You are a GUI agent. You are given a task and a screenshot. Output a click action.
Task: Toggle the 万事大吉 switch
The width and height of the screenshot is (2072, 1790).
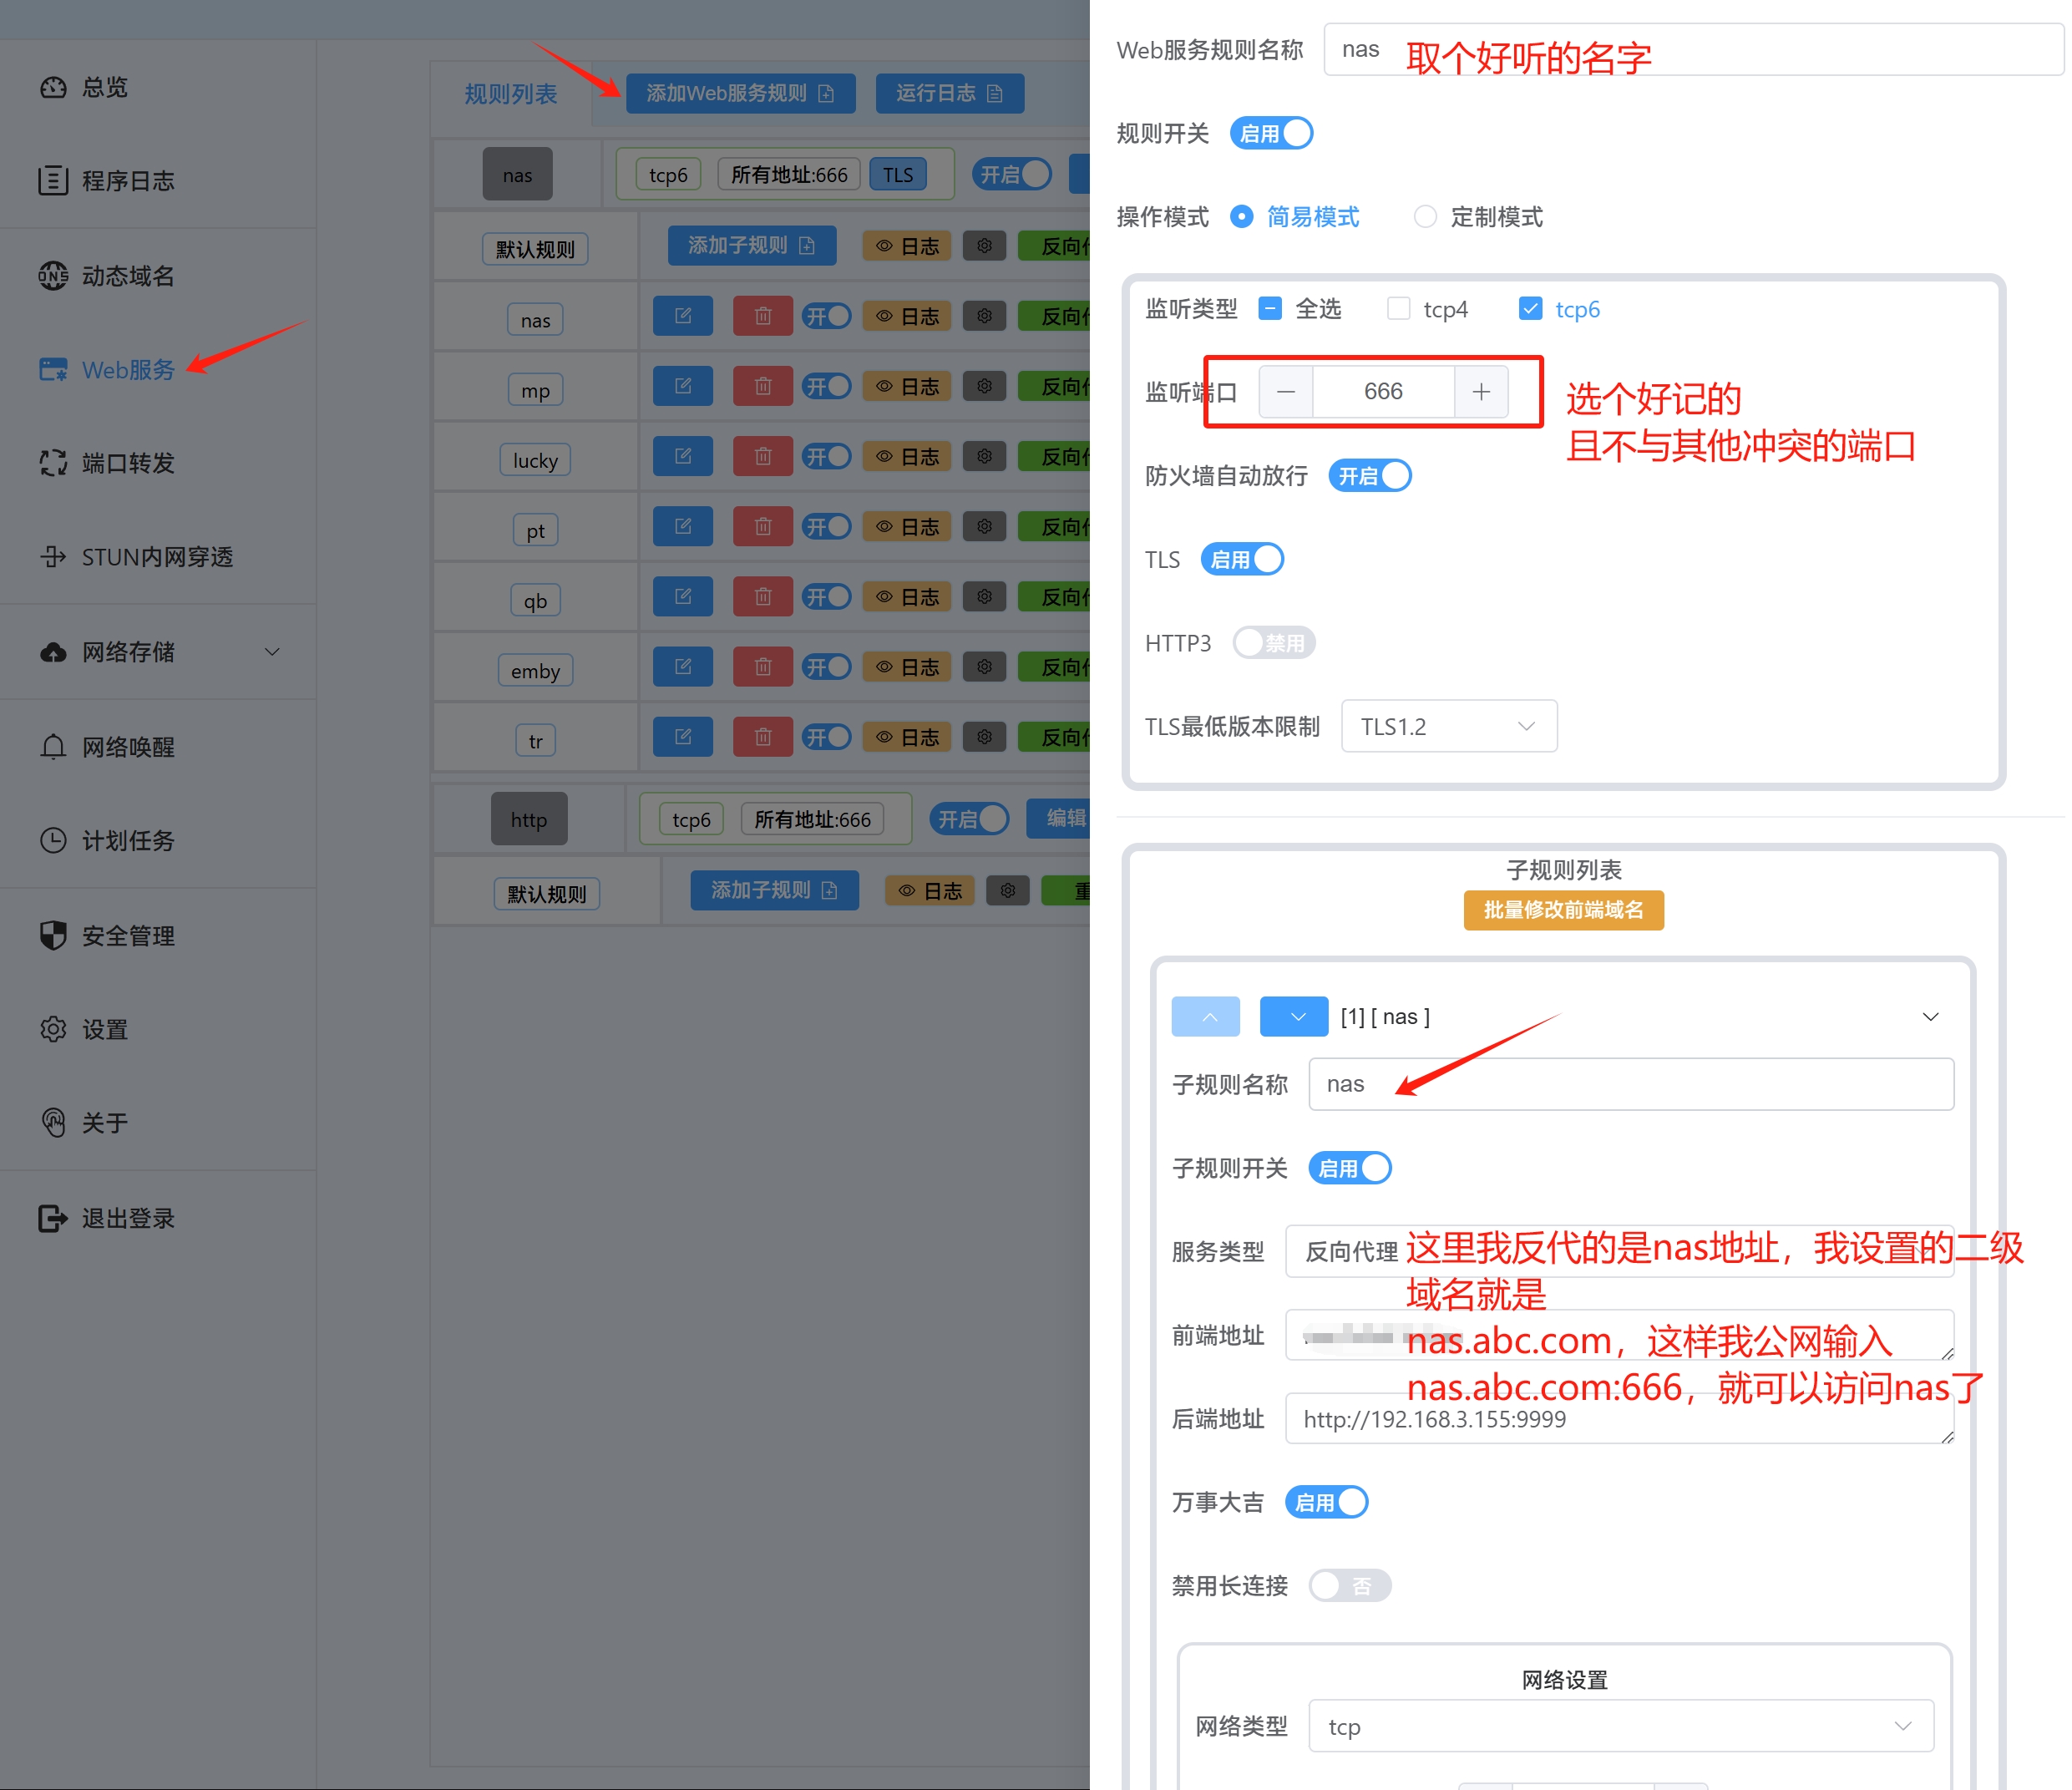pyautogui.click(x=1326, y=1502)
